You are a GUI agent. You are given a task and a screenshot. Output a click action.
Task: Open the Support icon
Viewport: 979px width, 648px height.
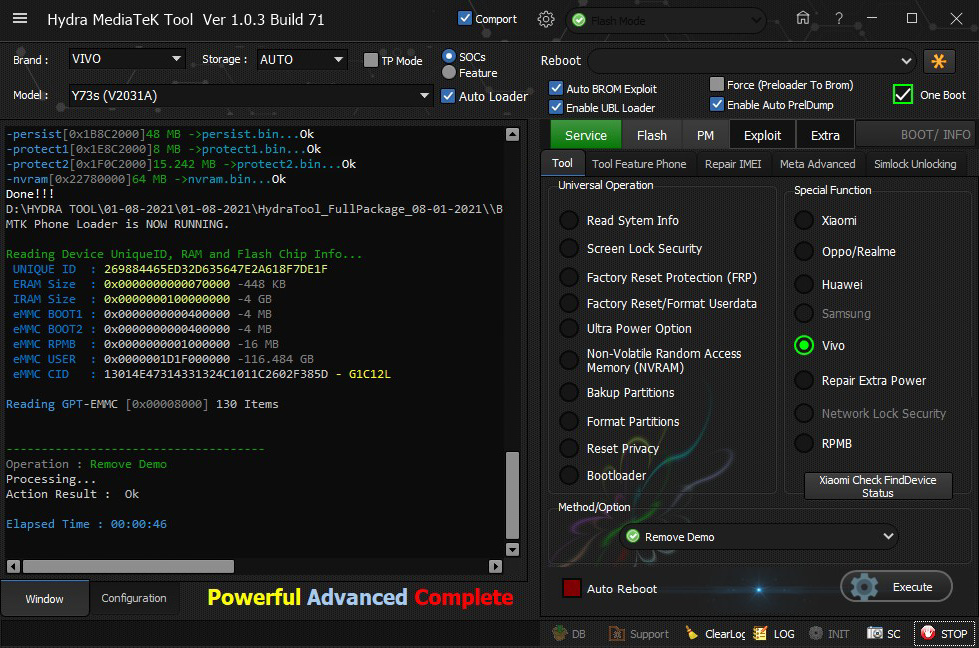click(638, 634)
